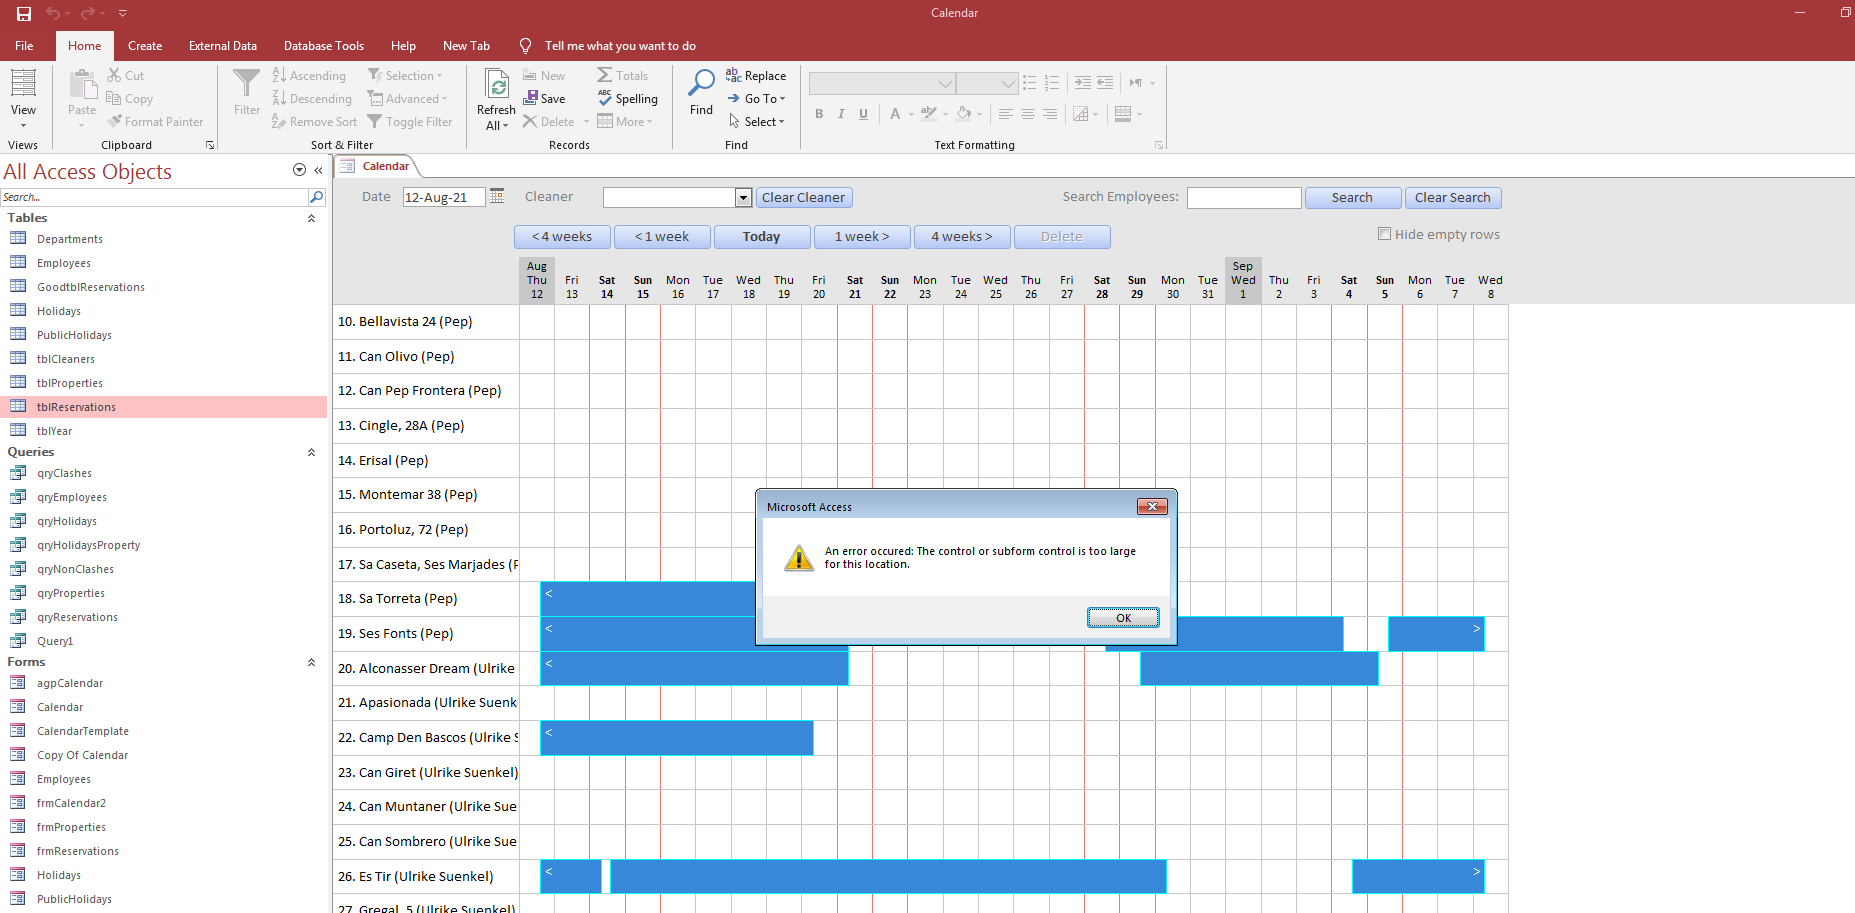Image resolution: width=1855 pixels, height=913 pixels.
Task: Click the View icon in ribbon
Action: [x=23, y=84]
